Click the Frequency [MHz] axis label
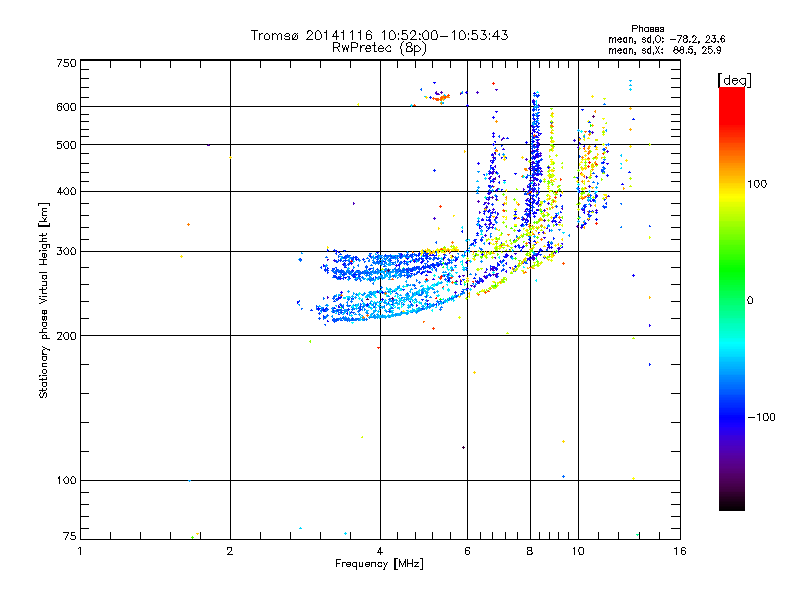 (x=379, y=564)
